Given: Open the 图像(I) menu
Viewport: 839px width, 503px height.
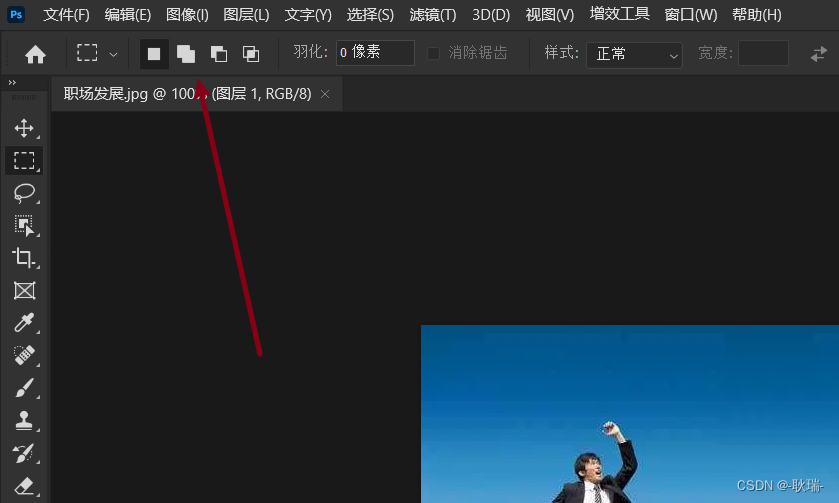Looking at the screenshot, I should click(187, 14).
